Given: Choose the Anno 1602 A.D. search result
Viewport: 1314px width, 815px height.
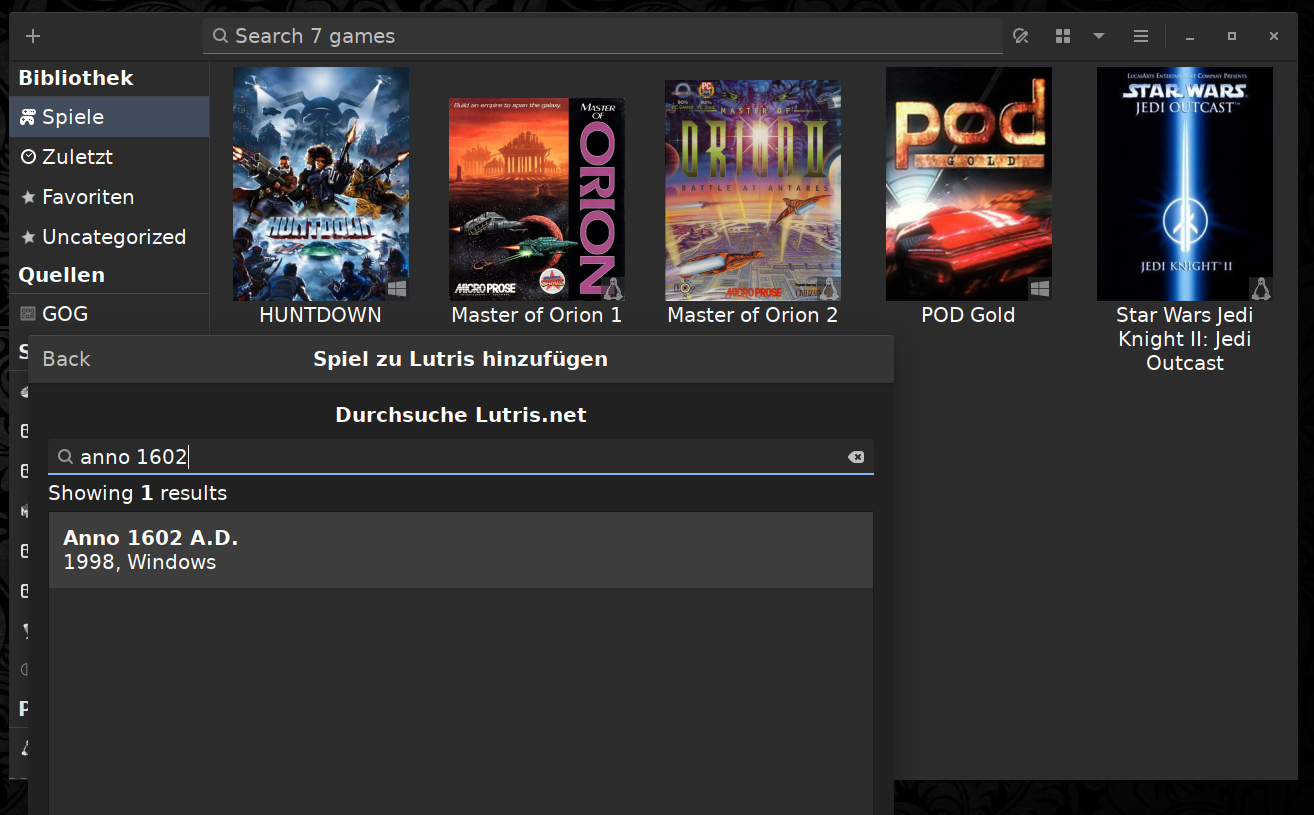Looking at the screenshot, I should tap(461, 550).
